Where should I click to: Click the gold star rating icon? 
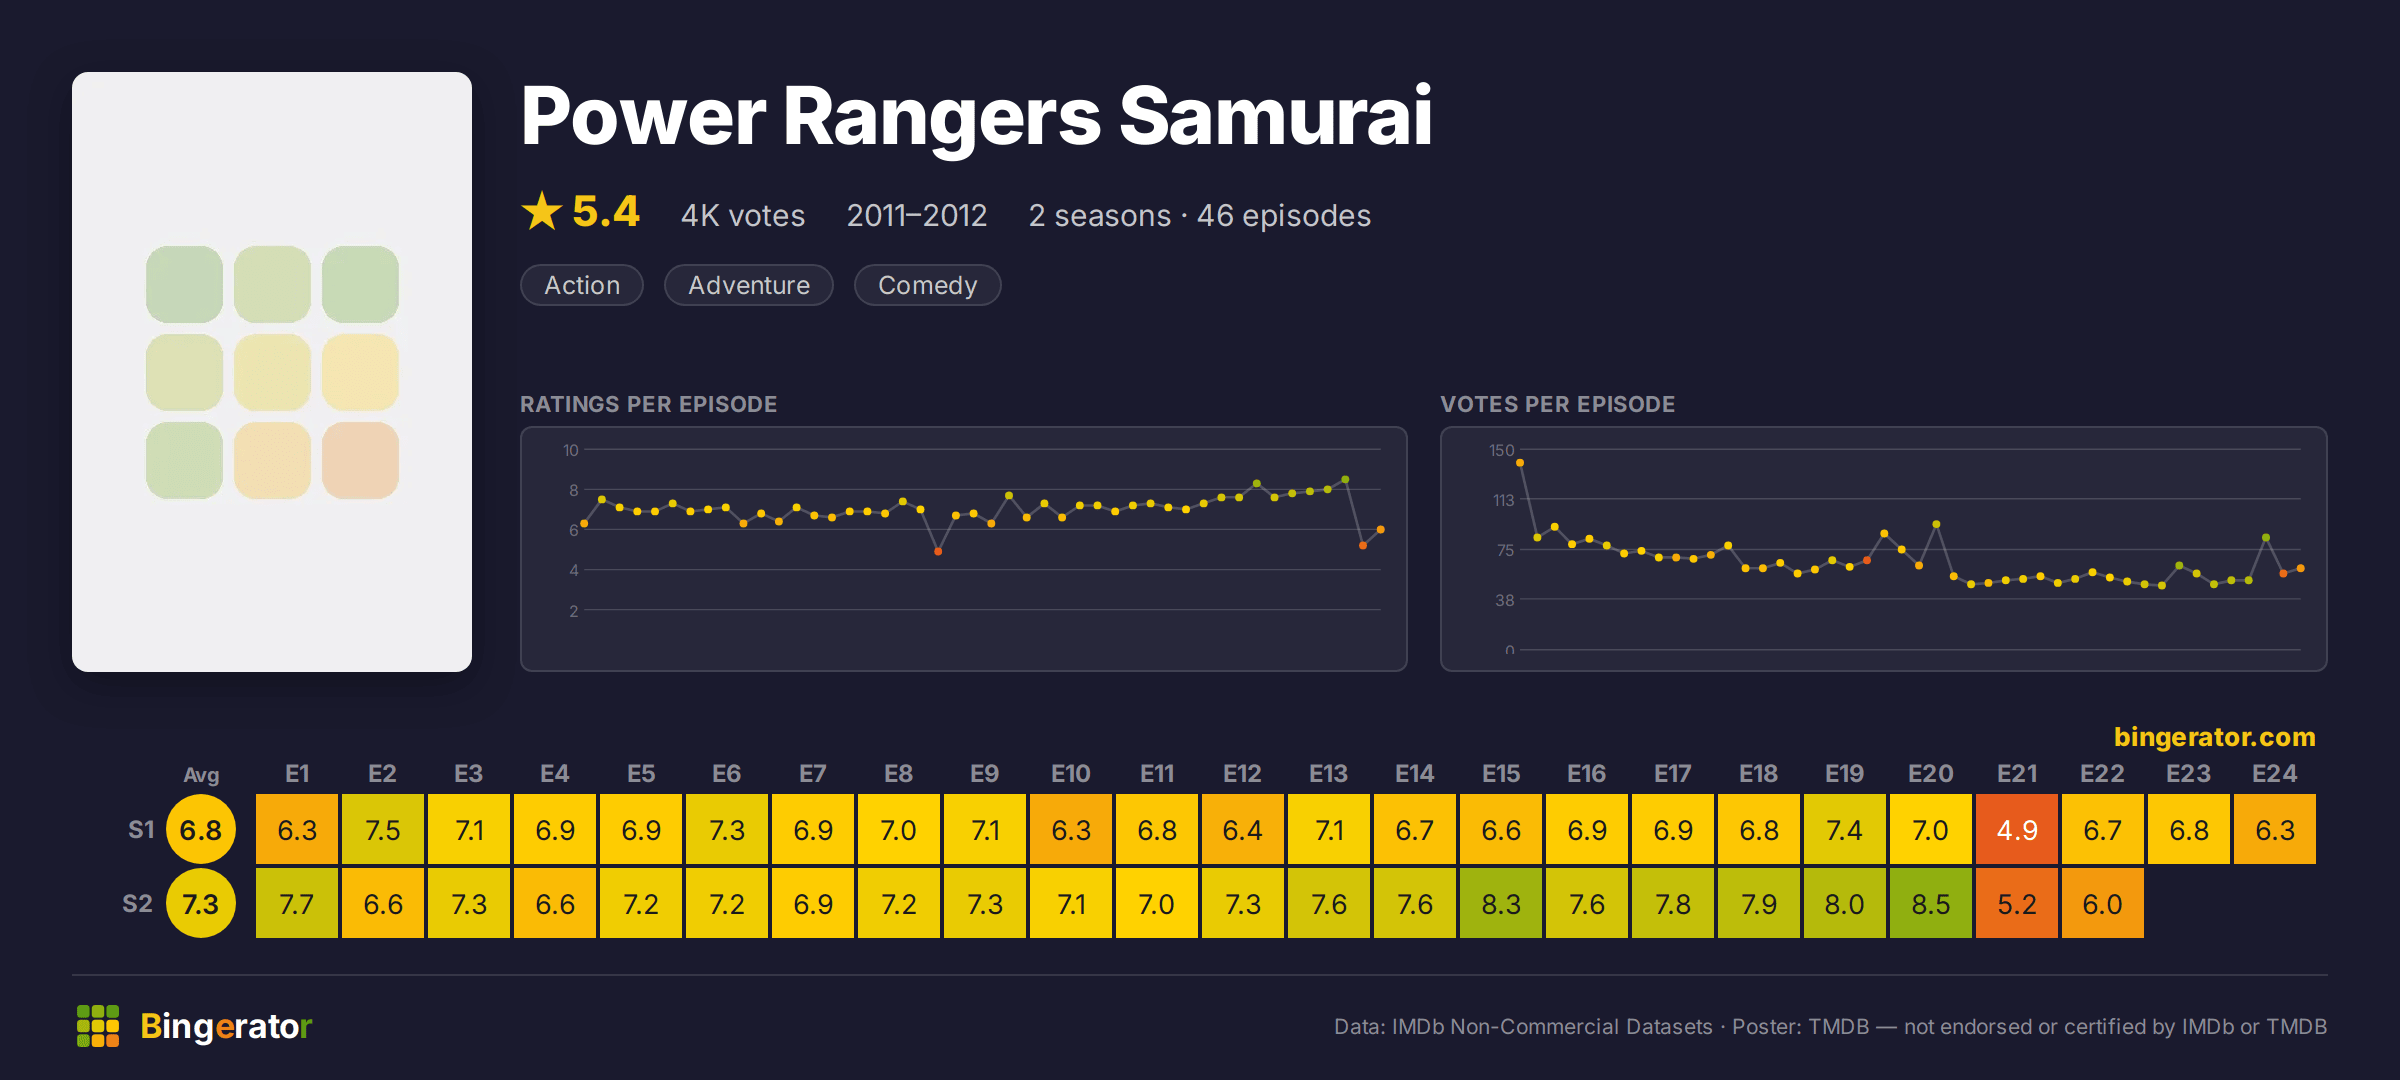(x=542, y=211)
